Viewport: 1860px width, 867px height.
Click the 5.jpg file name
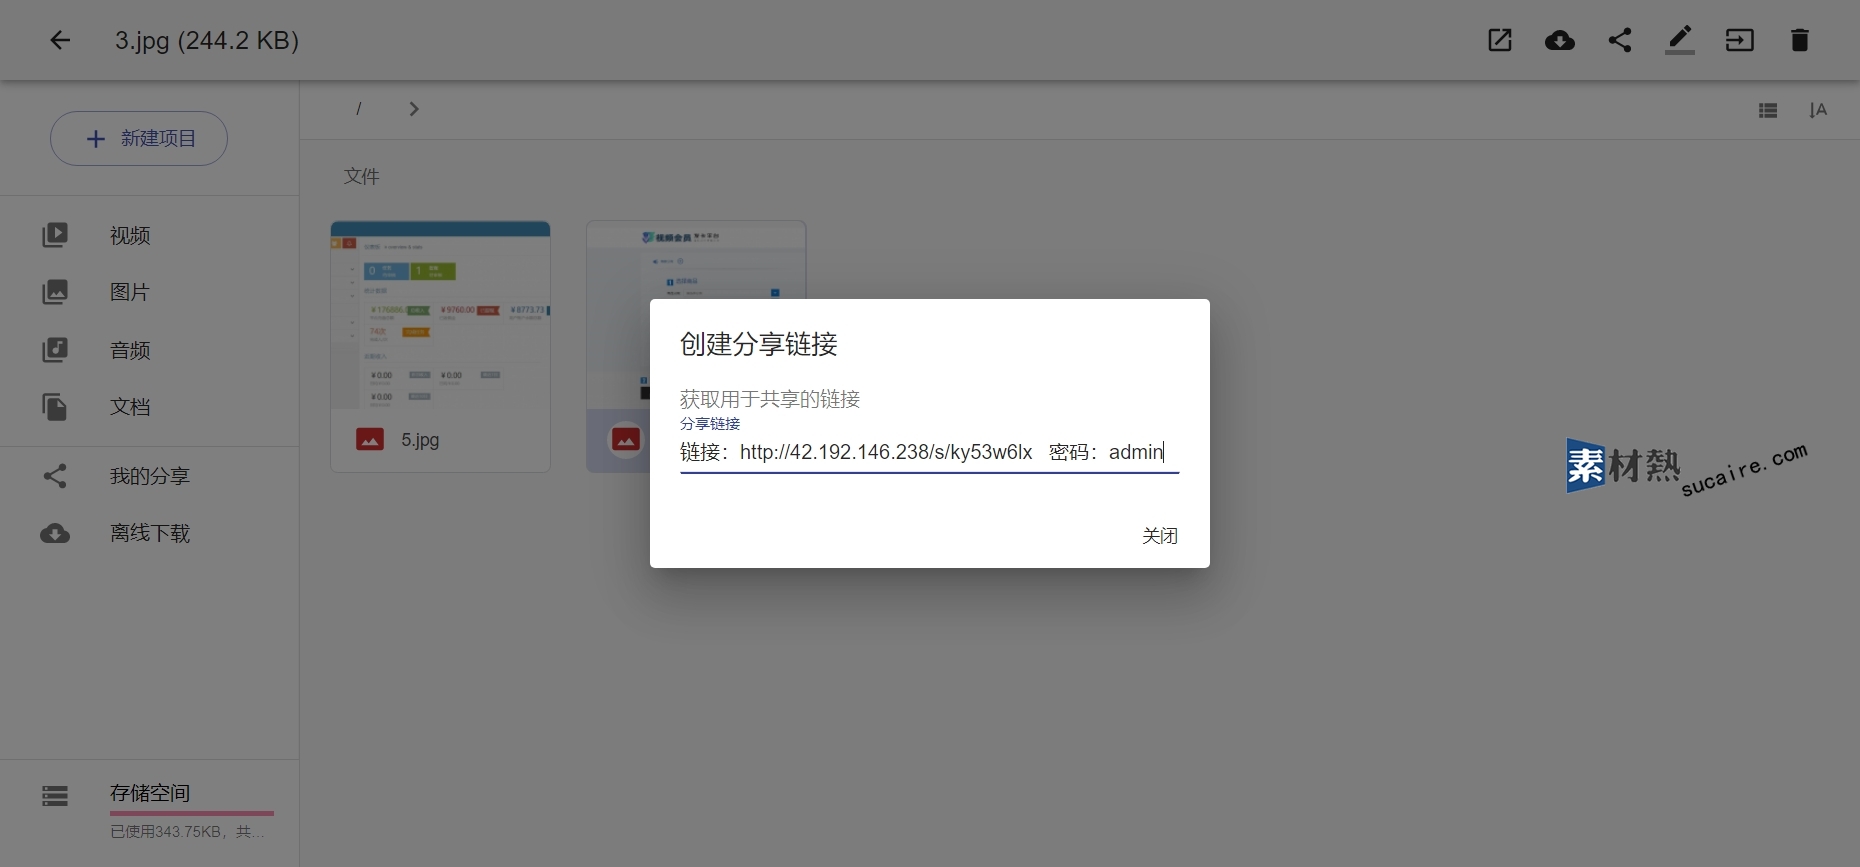tap(420, 440)
